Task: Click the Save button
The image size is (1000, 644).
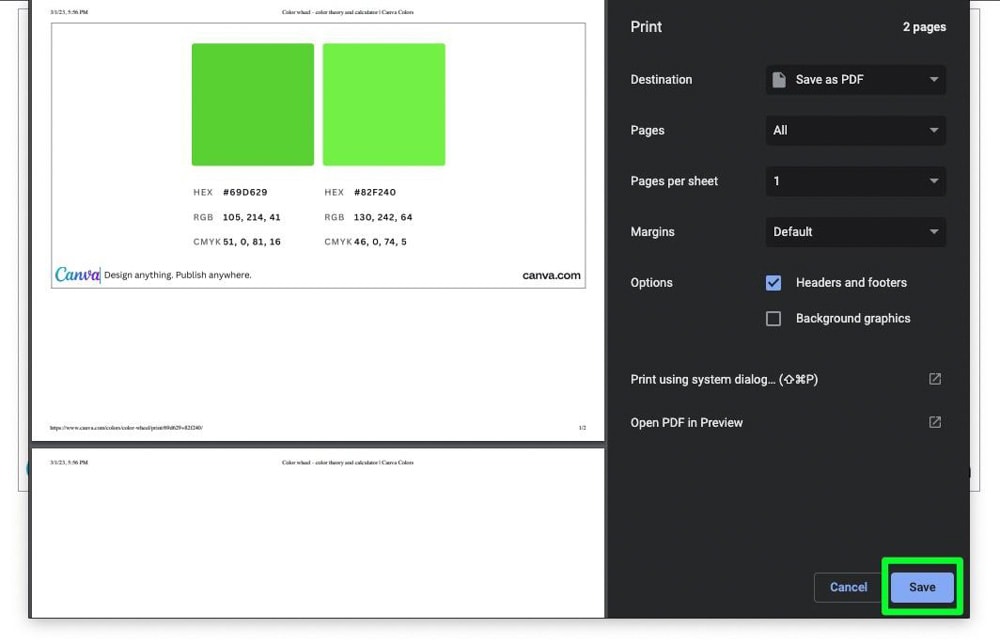Action: [x=921, y=587]
